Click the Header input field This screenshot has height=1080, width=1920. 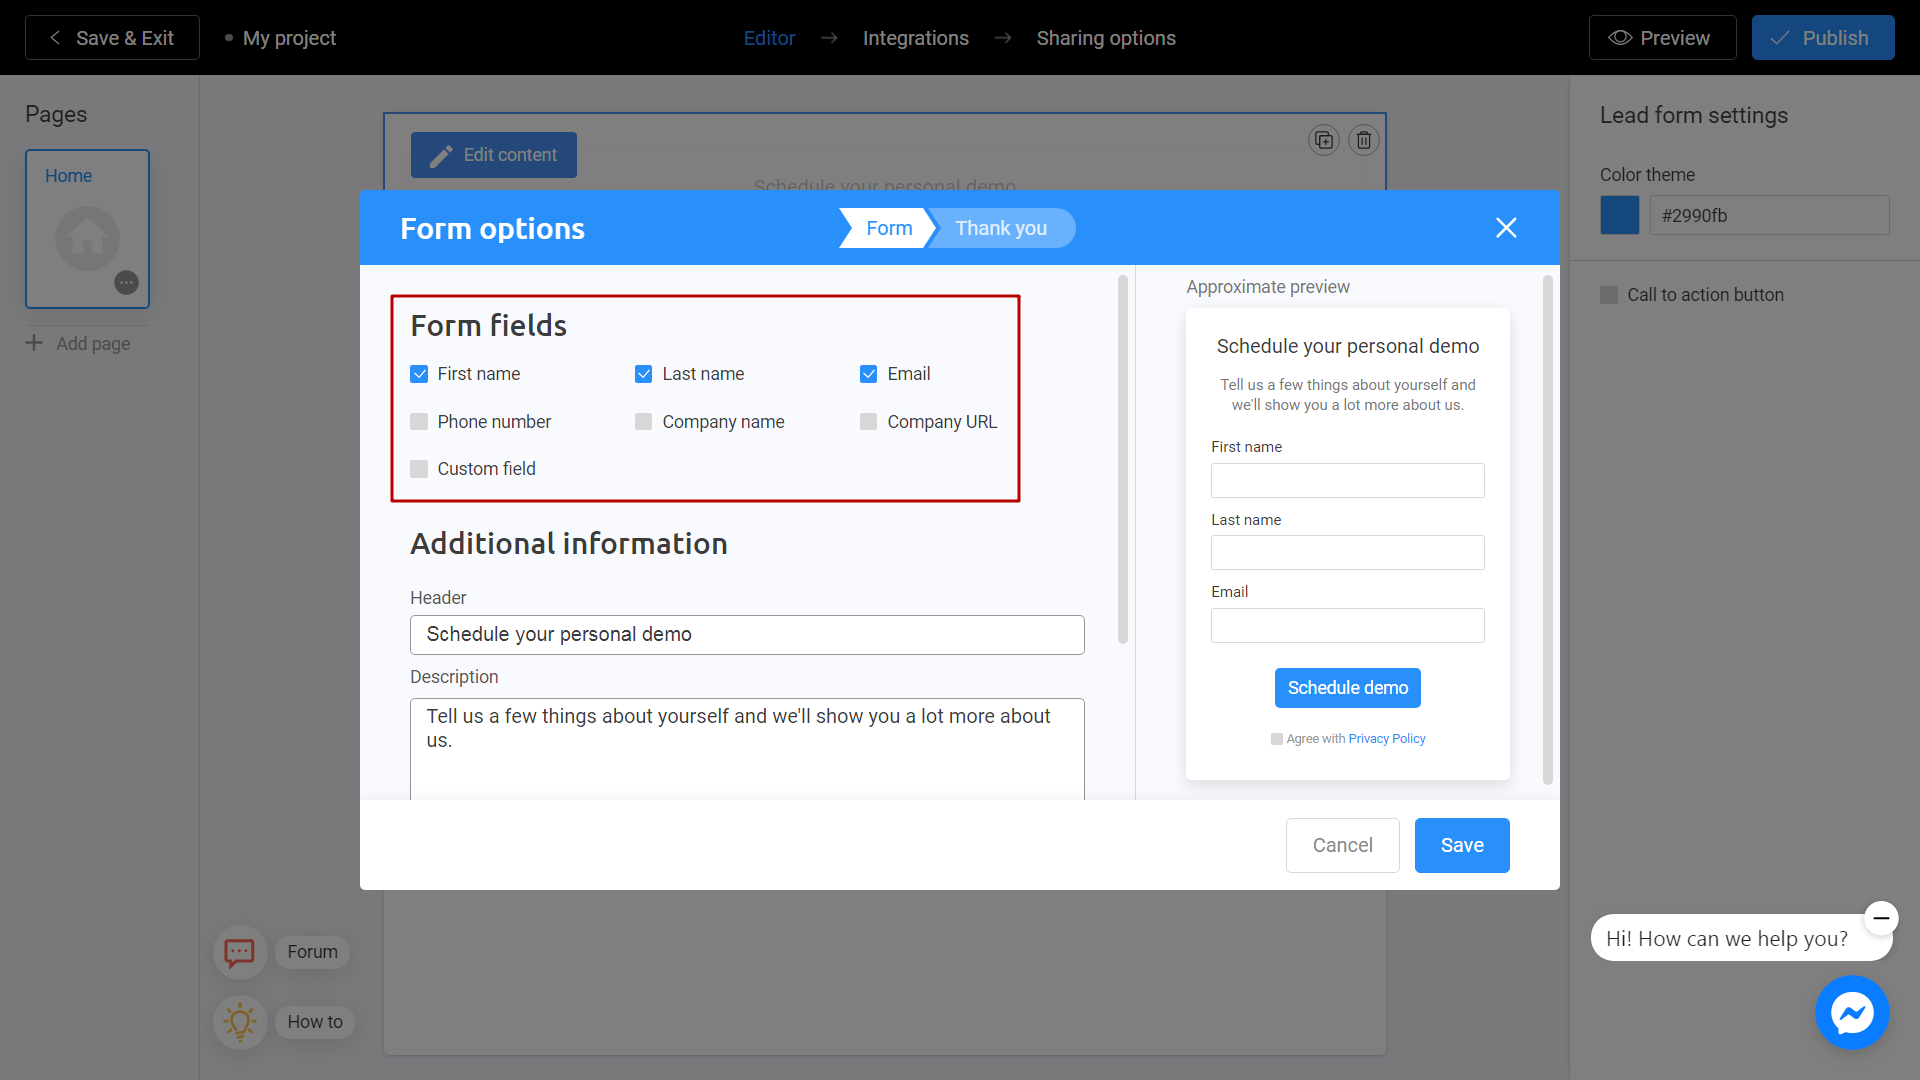tap(746, 633)
